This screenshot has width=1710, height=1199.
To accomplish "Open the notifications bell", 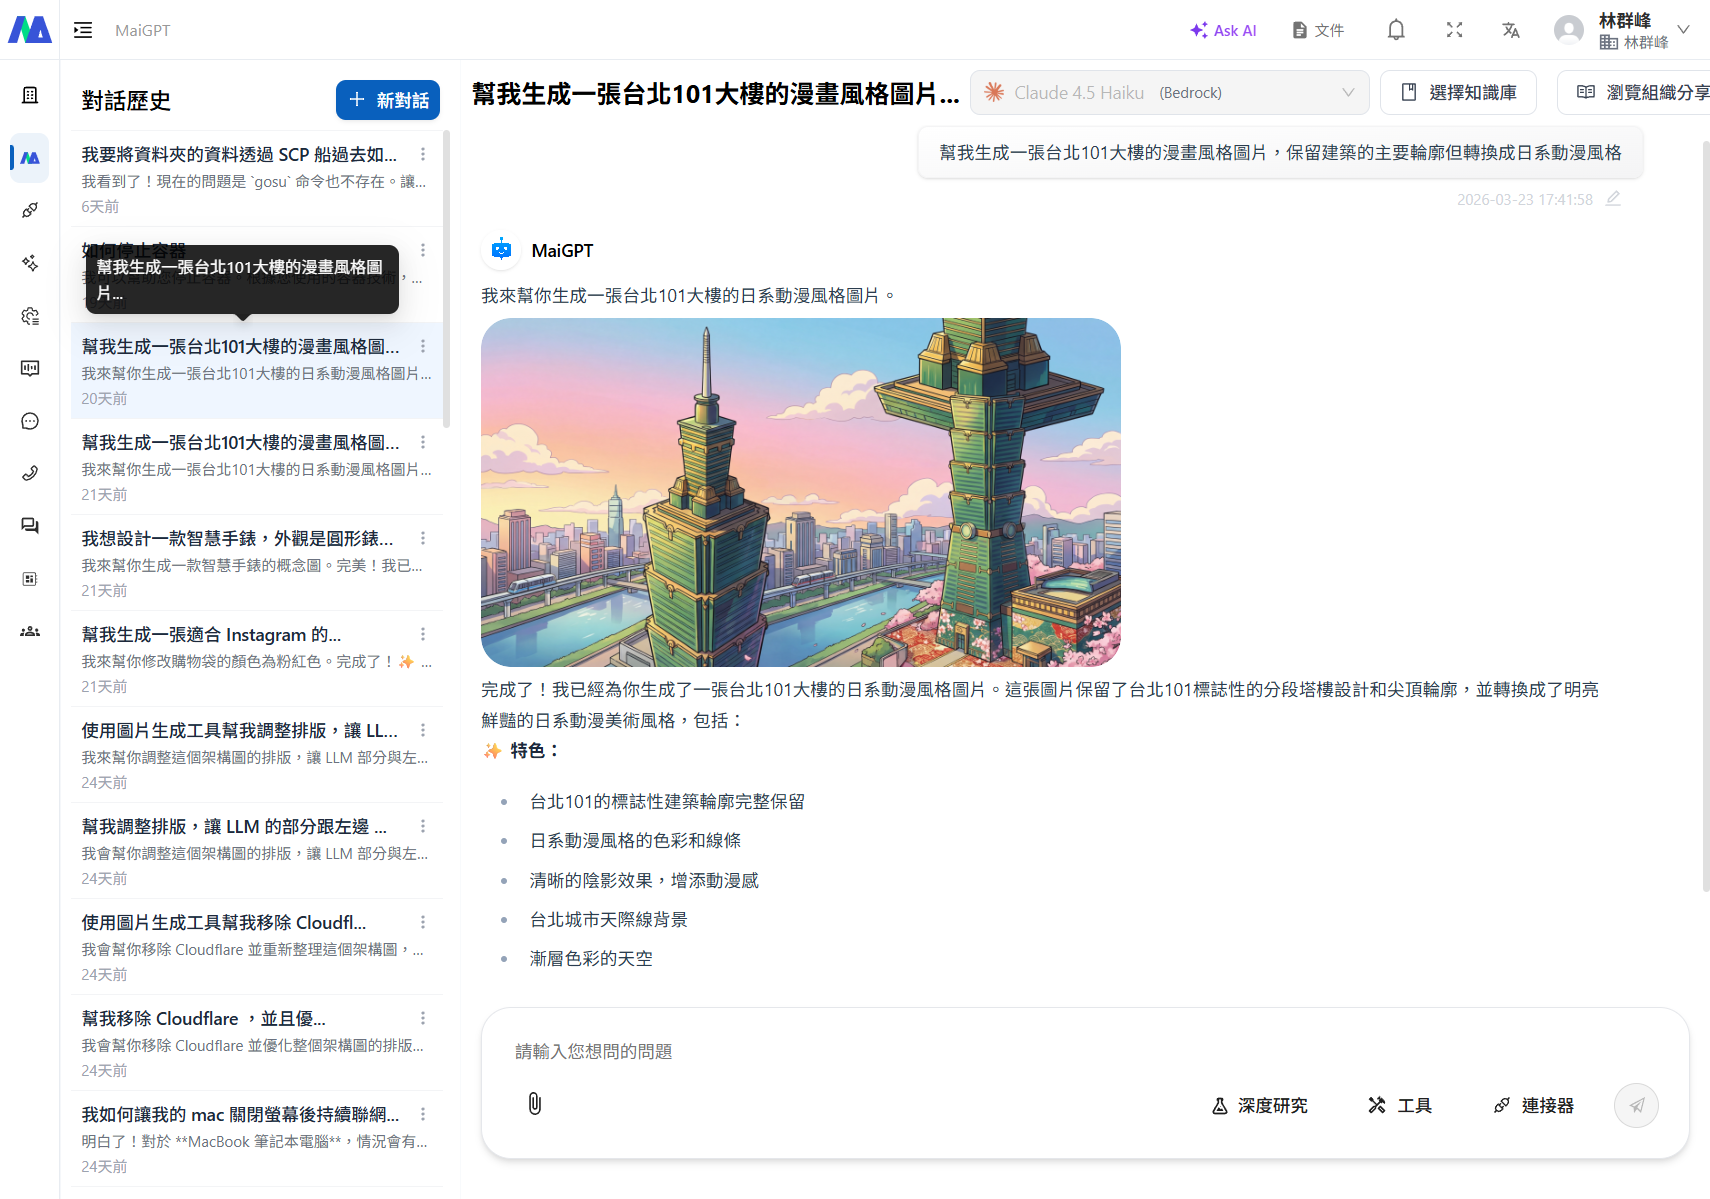I will pyautogui.click(x=1396, y=29).
